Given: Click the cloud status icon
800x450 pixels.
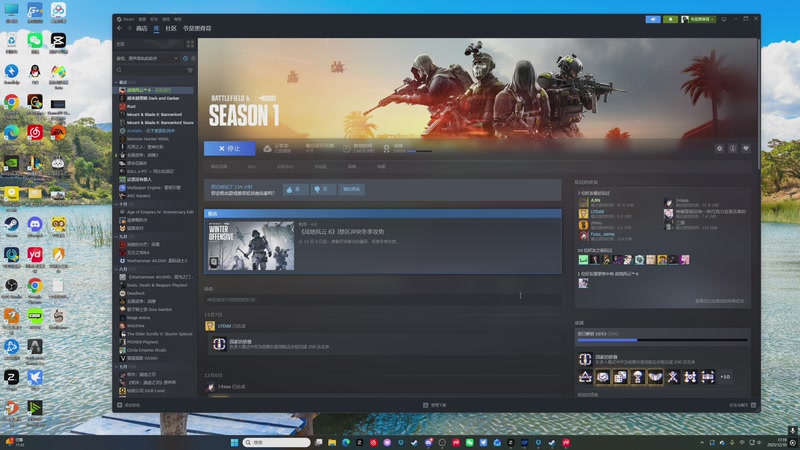Looking at the screenshot, I should click(x=267, y=148).
